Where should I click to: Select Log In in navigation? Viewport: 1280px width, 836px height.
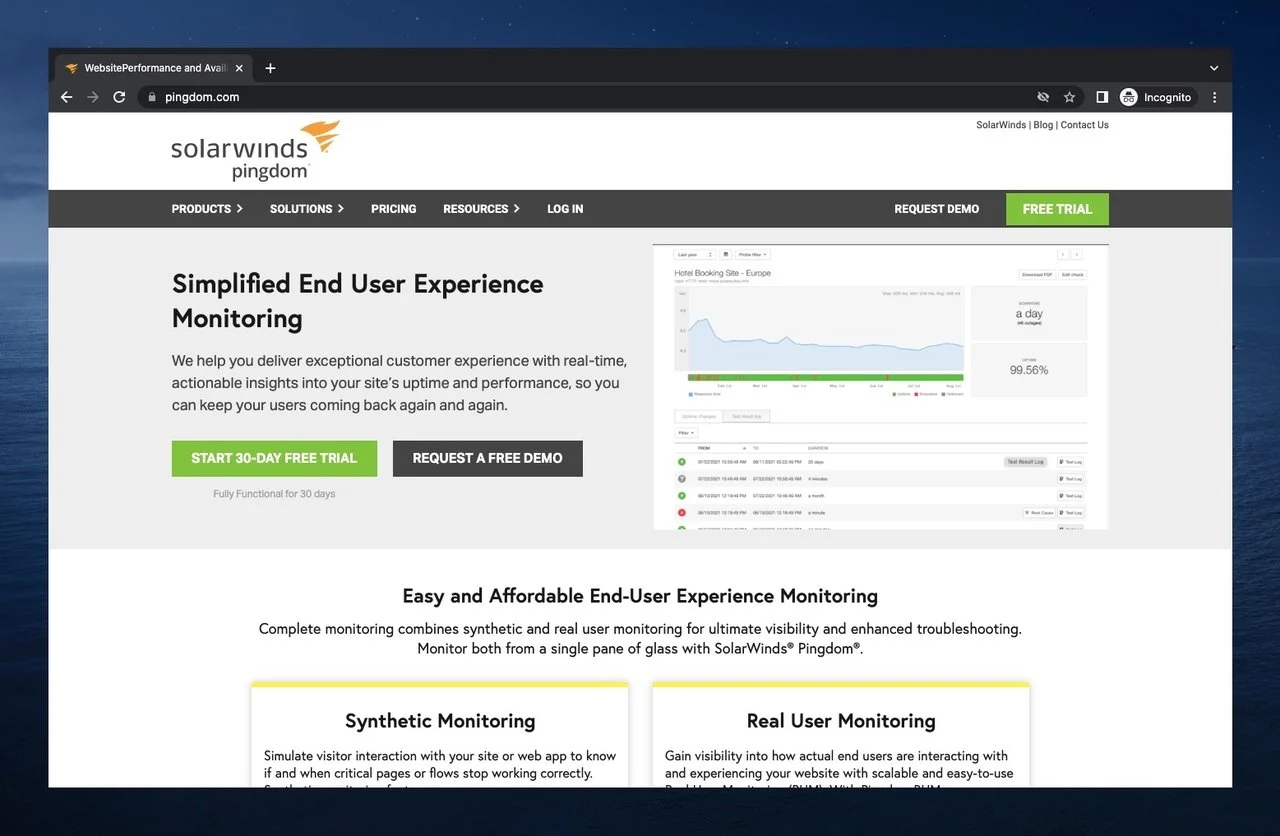(565, 209)
